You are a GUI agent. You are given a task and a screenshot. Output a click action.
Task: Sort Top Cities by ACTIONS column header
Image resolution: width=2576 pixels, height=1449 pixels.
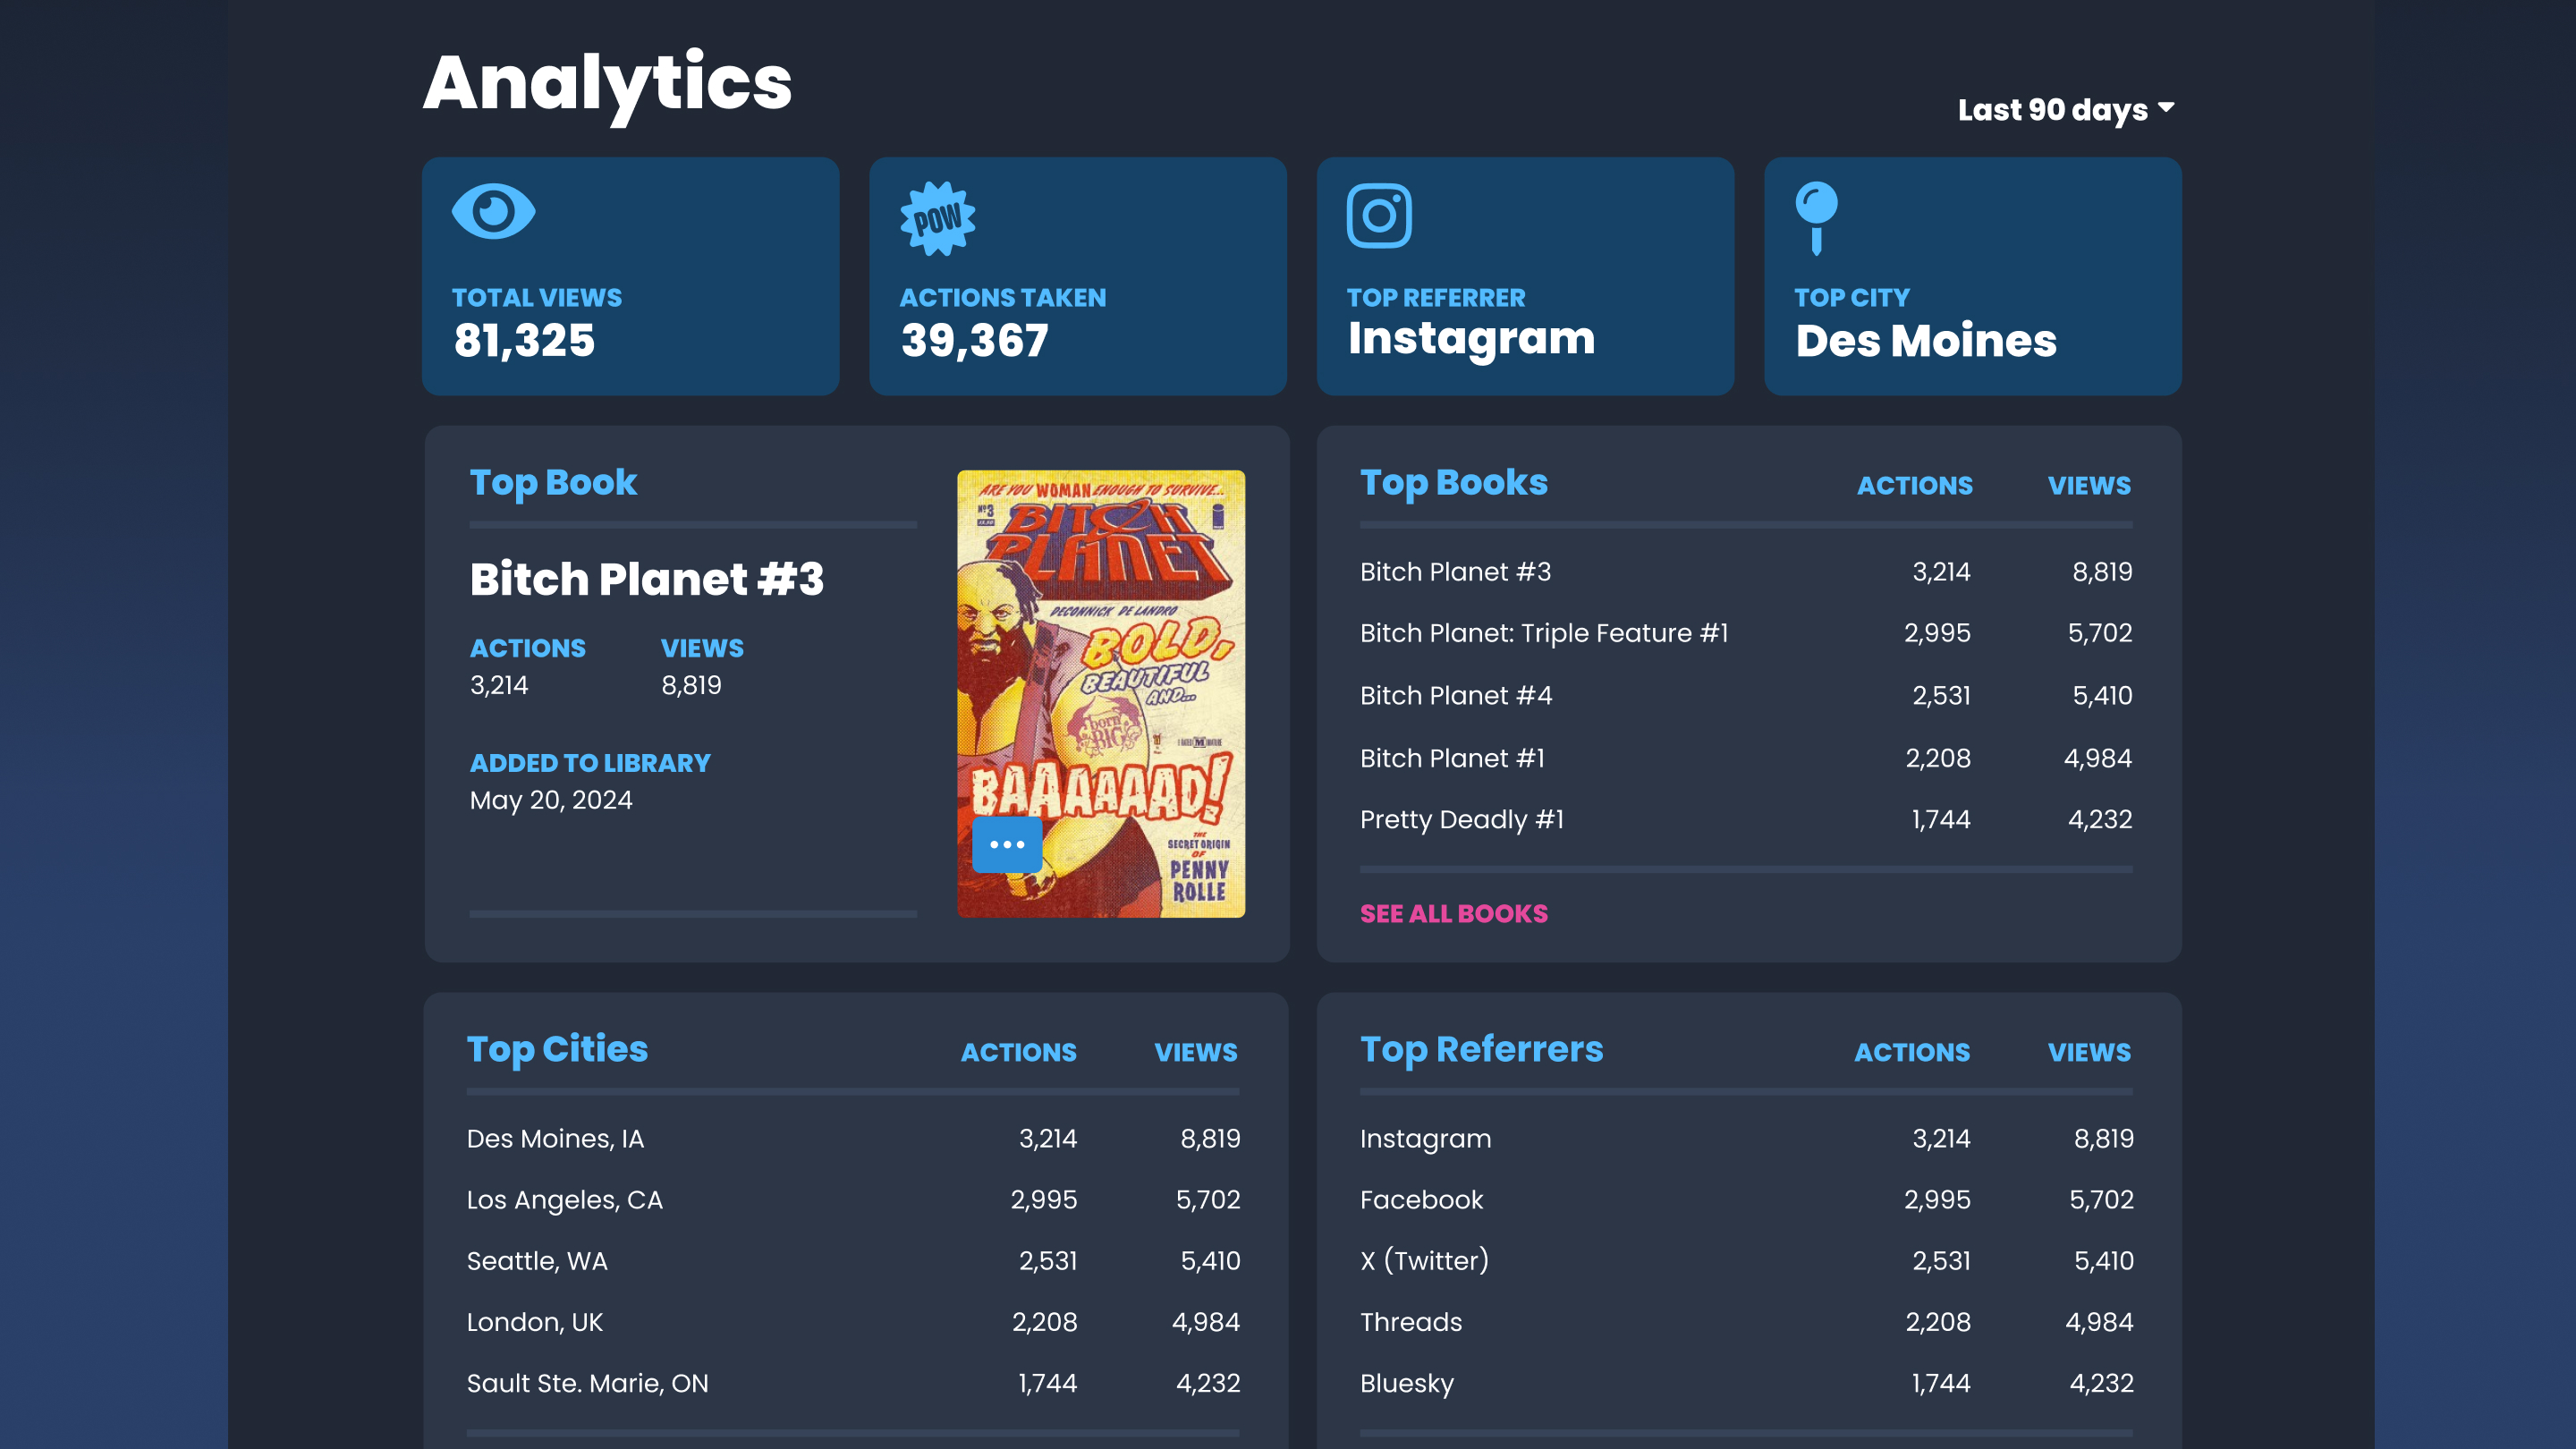pyautogui.click(x=1018, y=1053)
